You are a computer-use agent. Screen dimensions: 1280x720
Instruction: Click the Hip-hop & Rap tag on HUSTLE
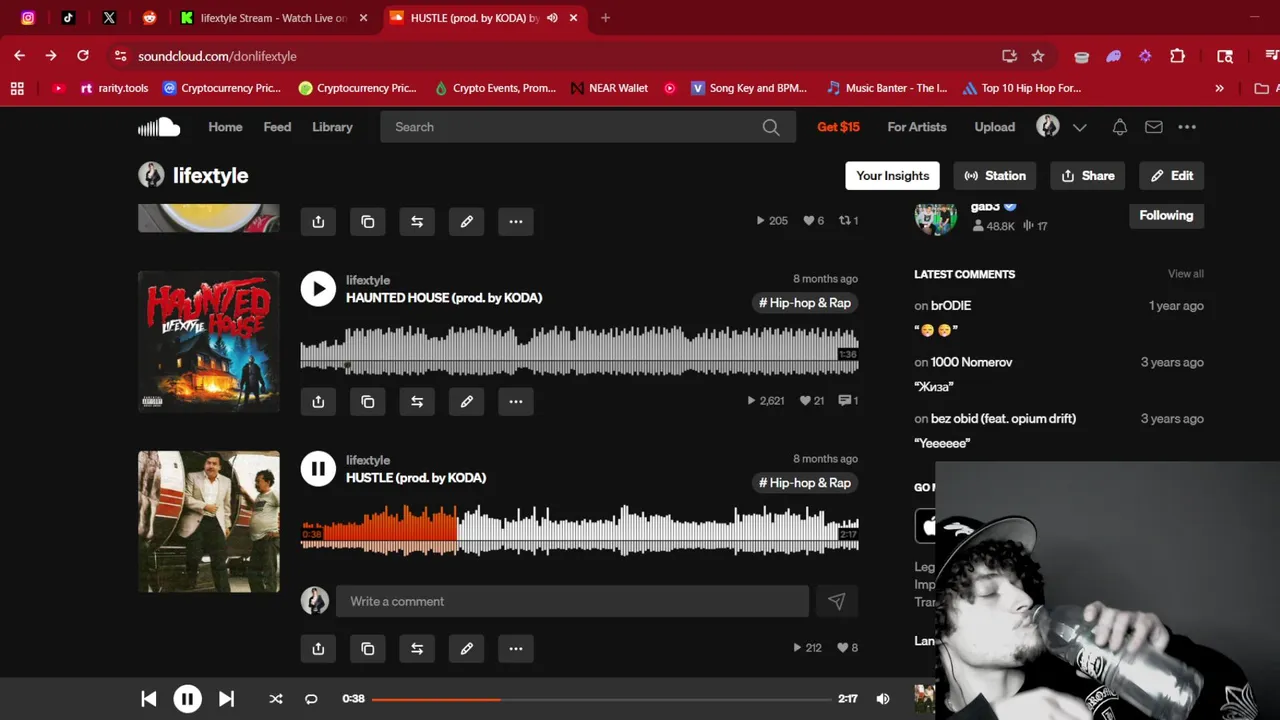[x=805, y=483]
